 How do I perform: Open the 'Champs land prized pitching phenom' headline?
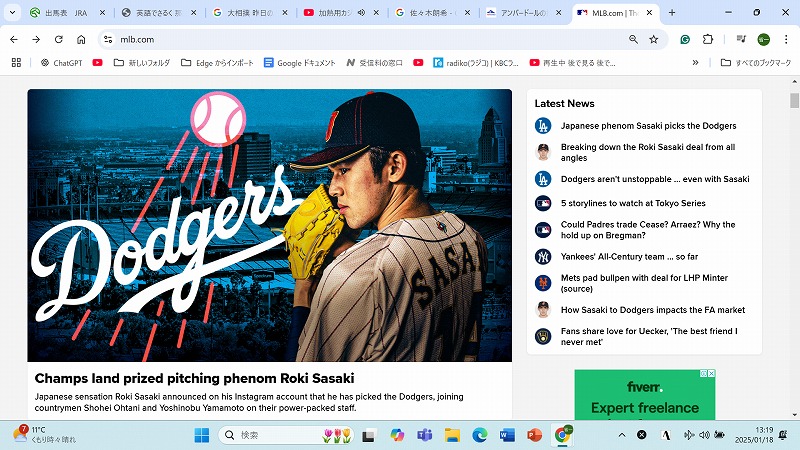tap(194, 378)
